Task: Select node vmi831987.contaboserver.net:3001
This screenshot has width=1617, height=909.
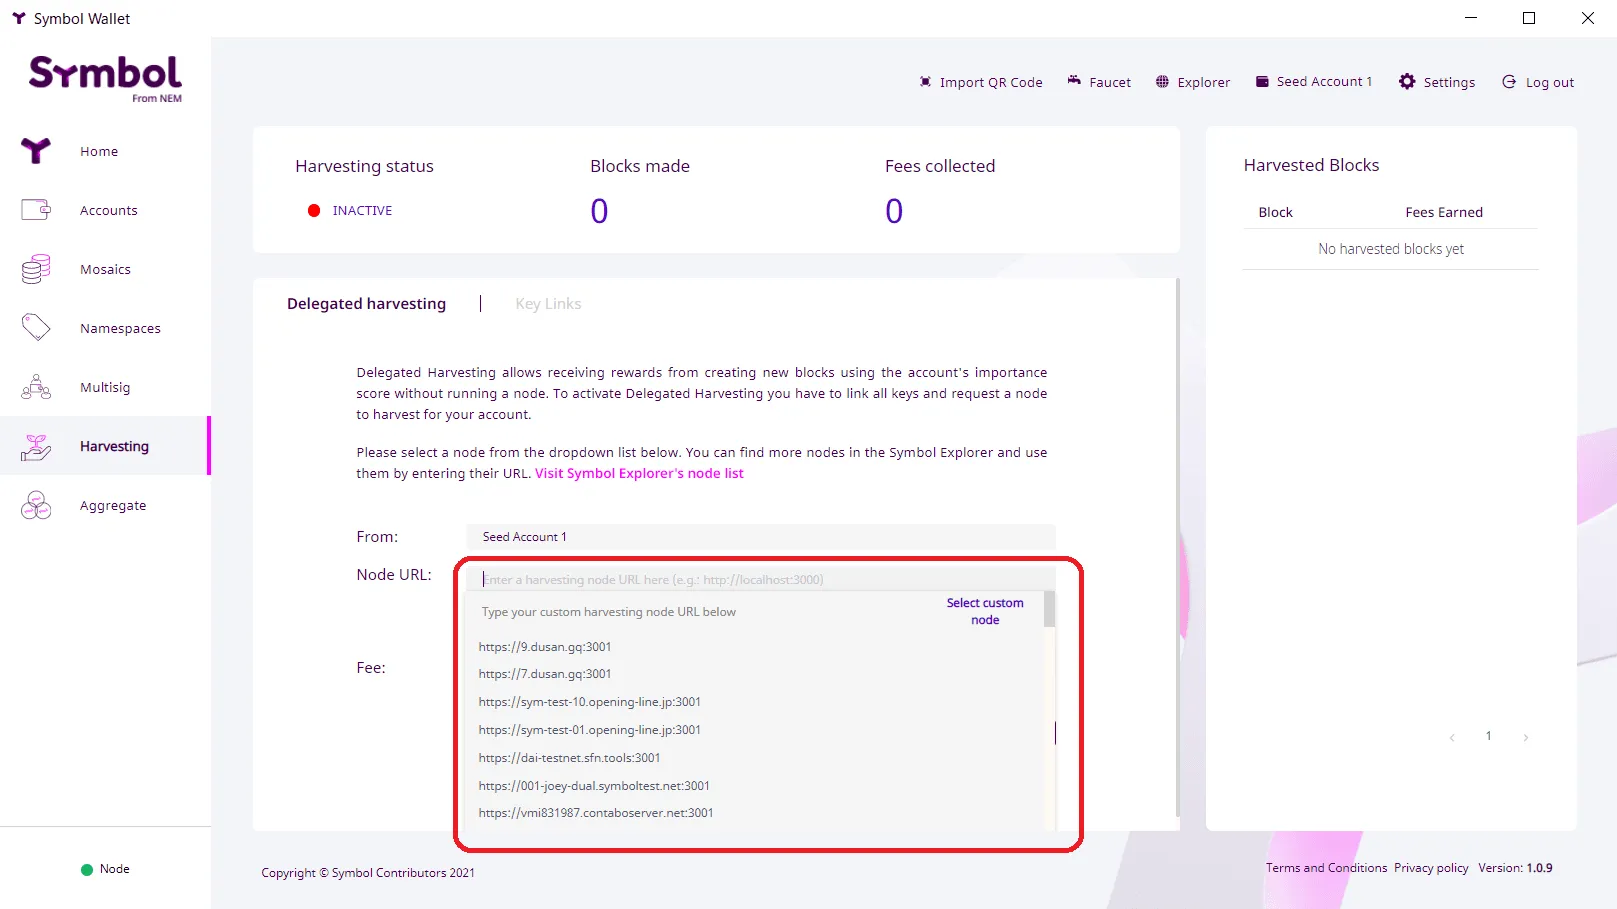Action: click(596, 813)
